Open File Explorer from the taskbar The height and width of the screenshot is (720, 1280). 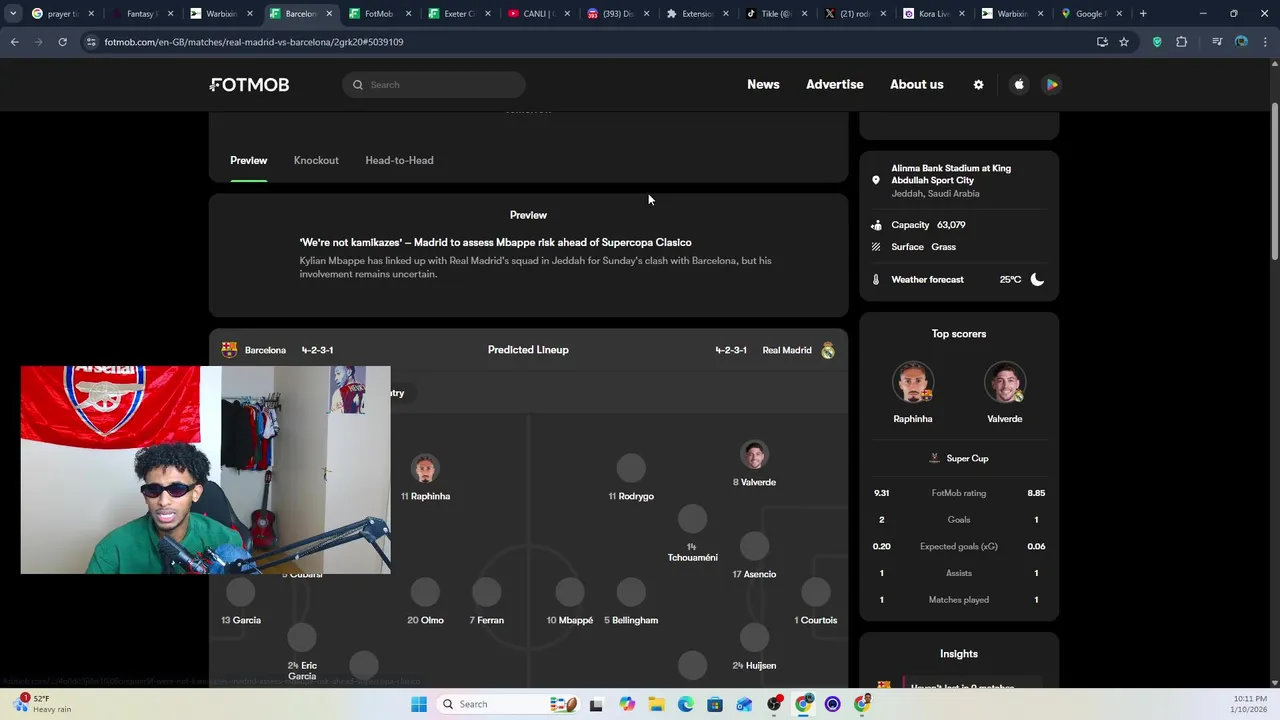coord(656,704)
